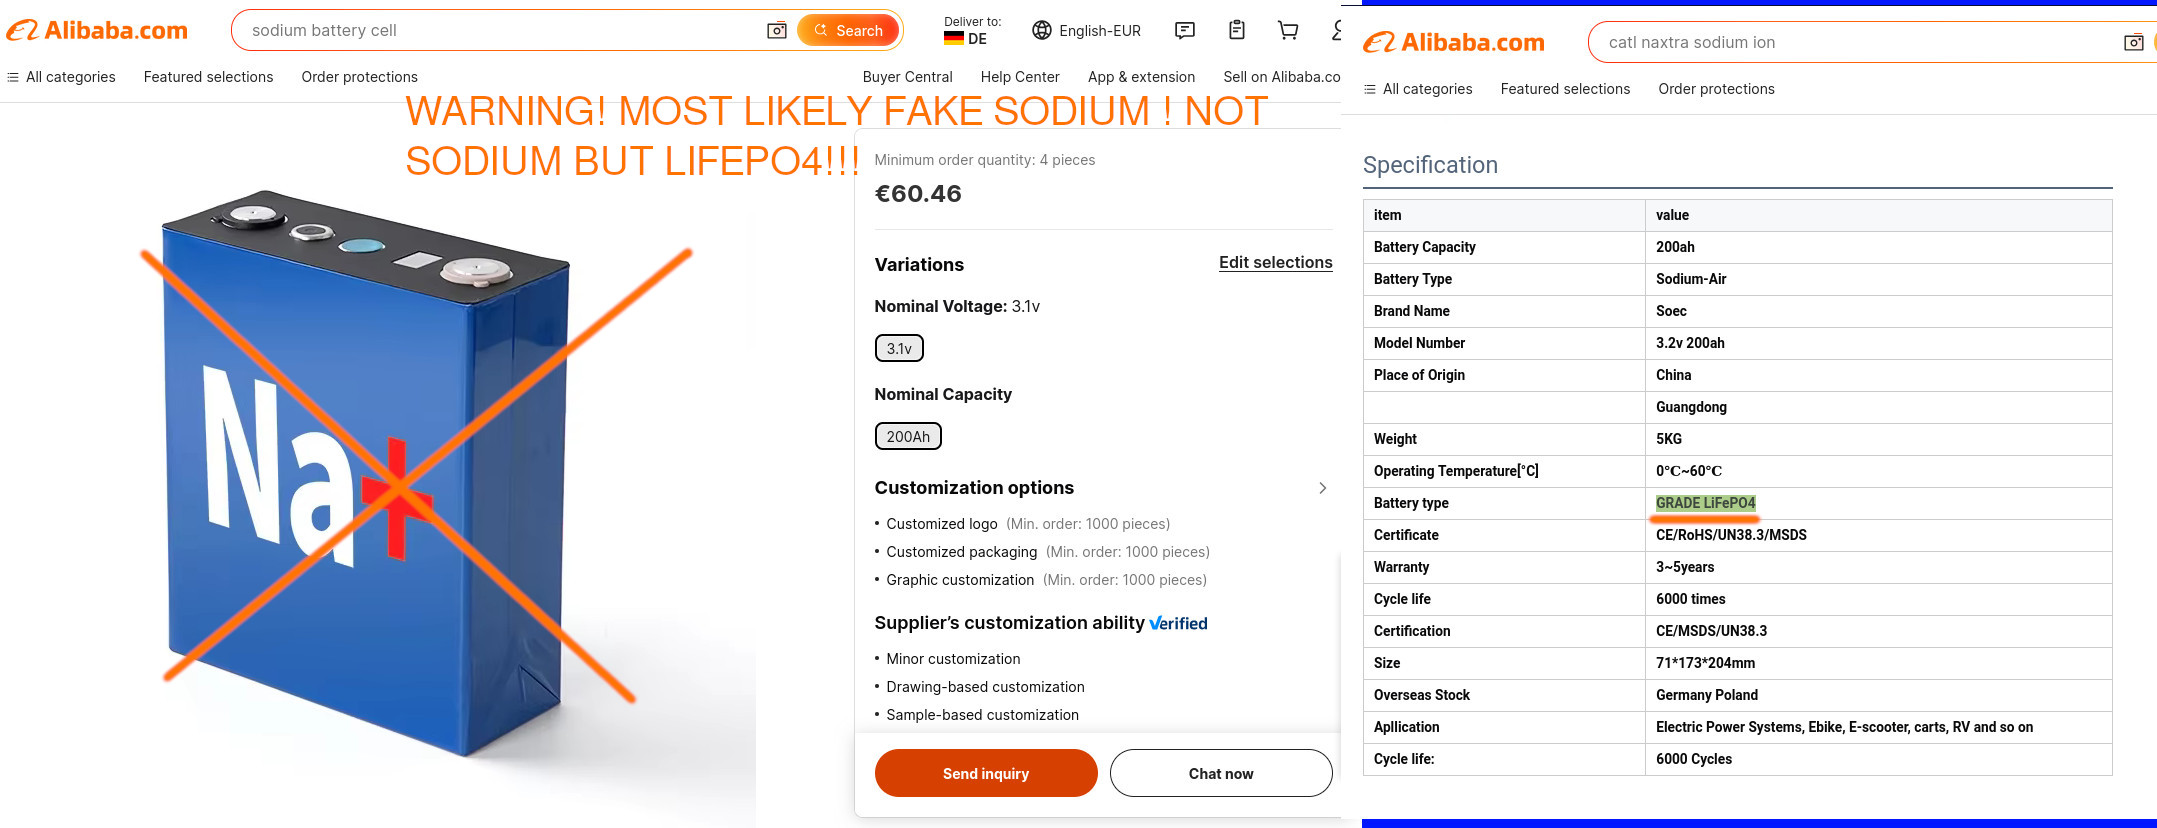Expand Customization options chevron
The width and height of the screenshot is (2157, 828).
point(1322,488)
